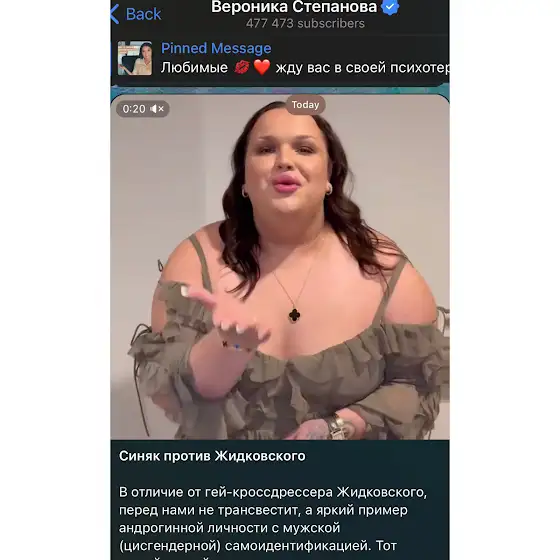Click the 0:20 video duration badge
The width and height of the screenshot is (560, 560).
click(x=142, y=109)
